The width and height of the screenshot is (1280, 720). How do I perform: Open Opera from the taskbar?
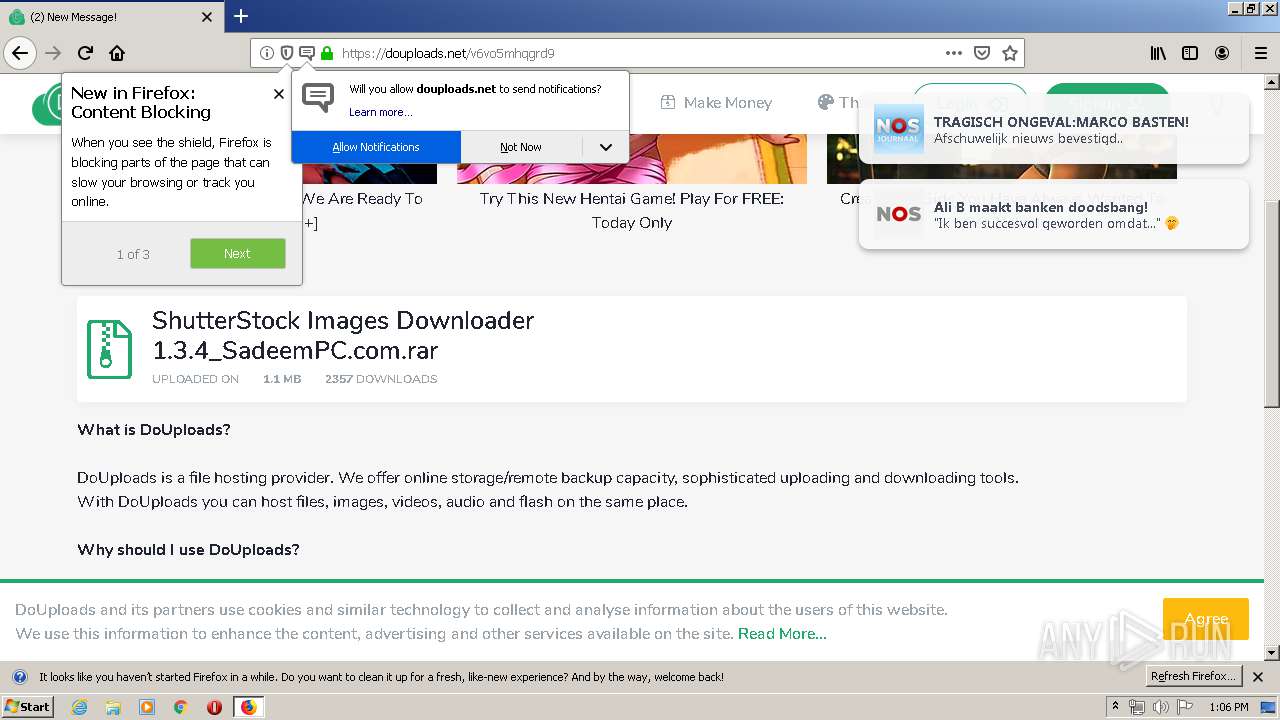point(214,707)
